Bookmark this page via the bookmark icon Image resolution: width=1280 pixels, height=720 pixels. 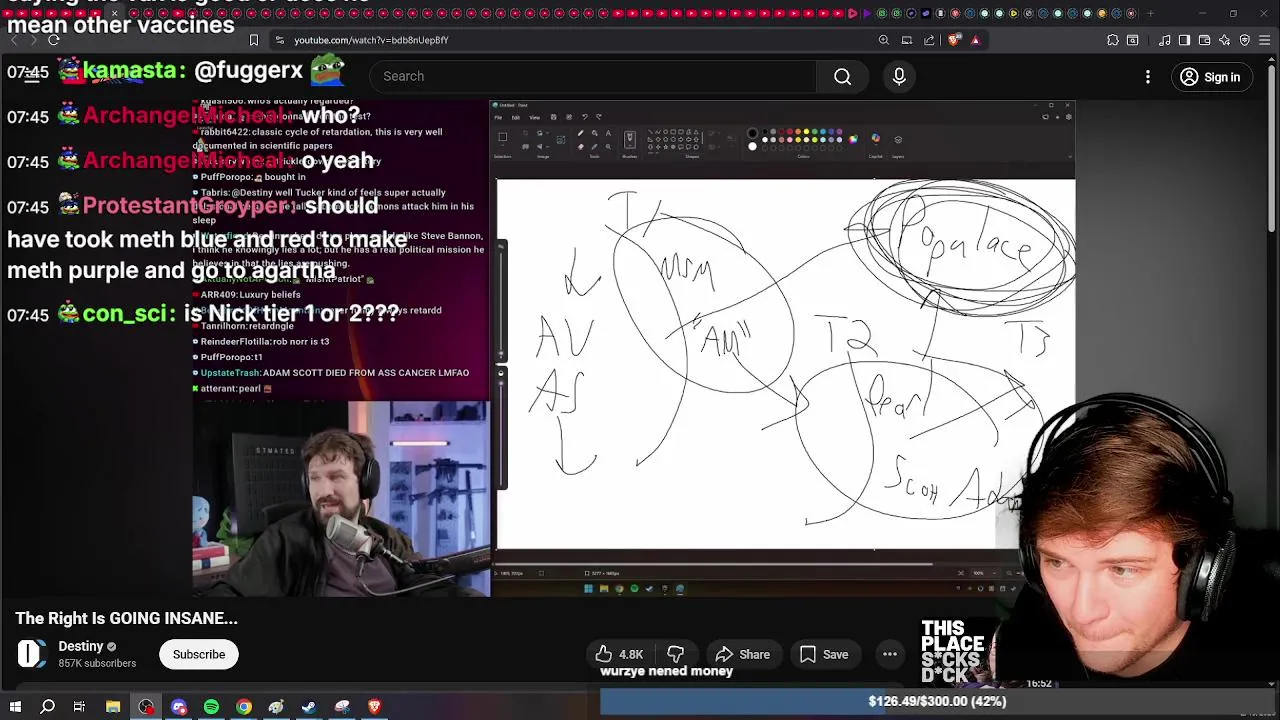click(x=254, y=40)
